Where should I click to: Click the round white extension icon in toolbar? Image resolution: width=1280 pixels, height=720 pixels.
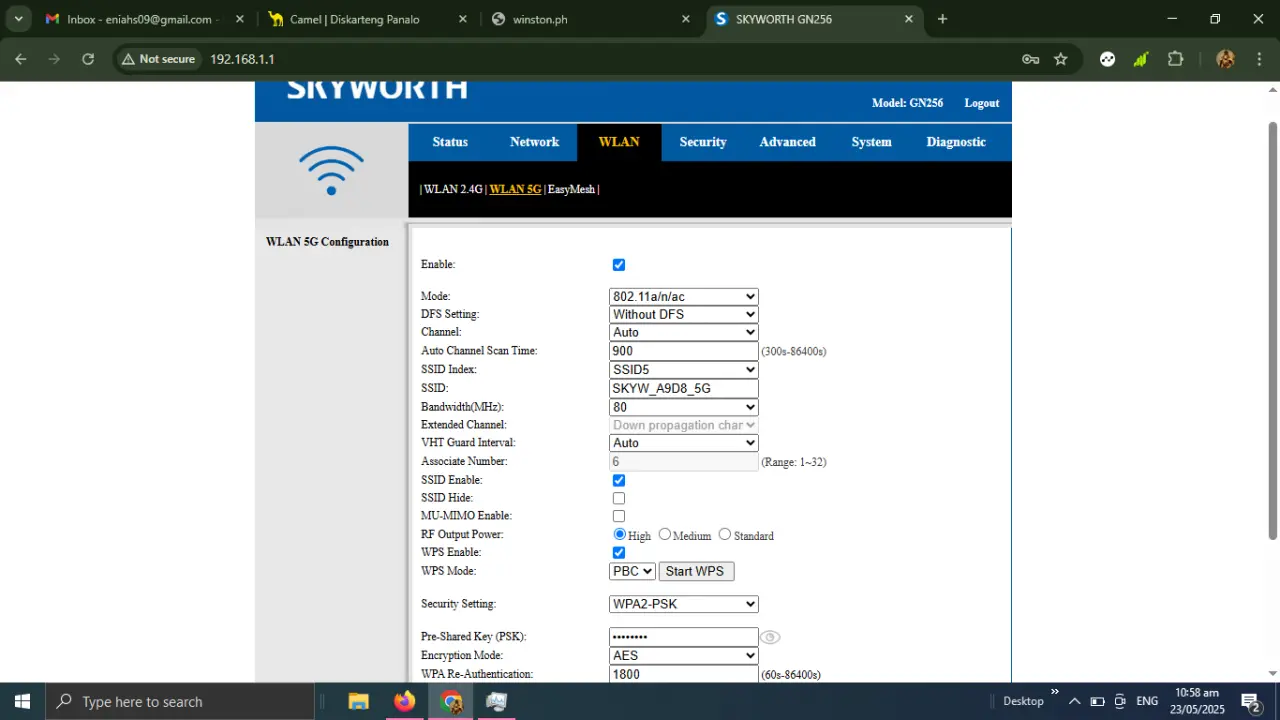coord(1107,59)
